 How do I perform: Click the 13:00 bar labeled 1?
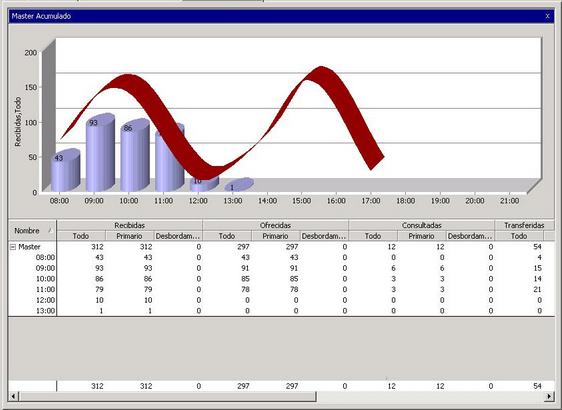pyautogui.click(x=239, y=185)
